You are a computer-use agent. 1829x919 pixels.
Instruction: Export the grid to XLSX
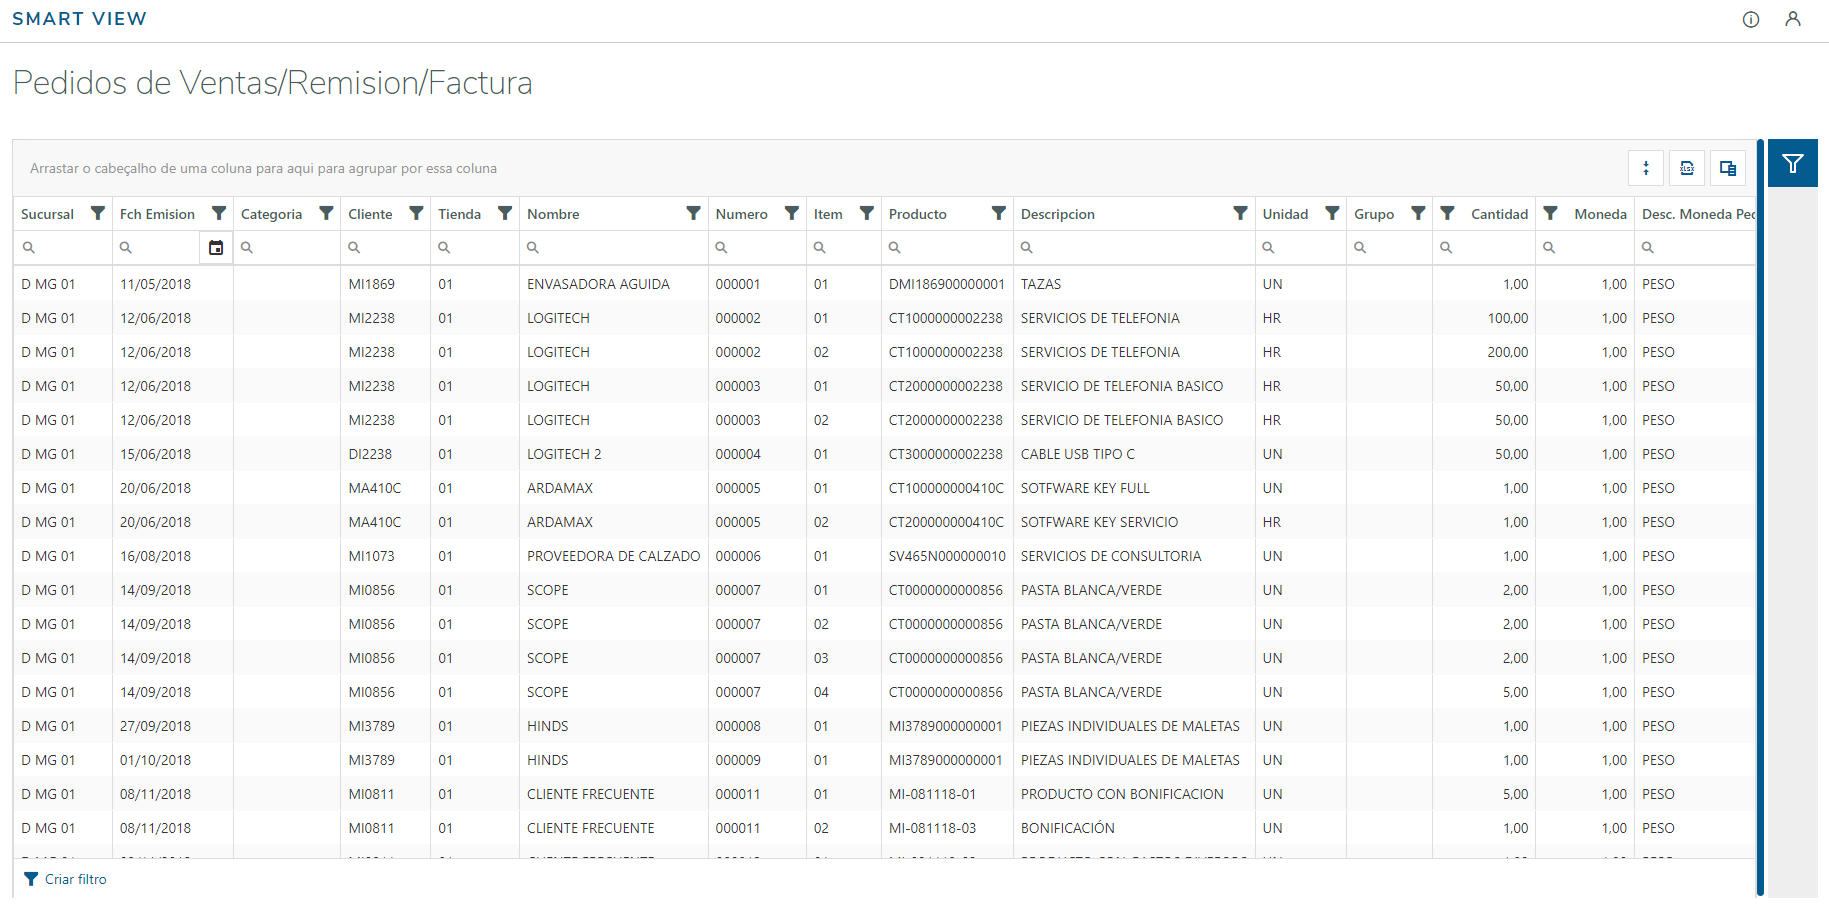pyautogui.click(x=1687, y=168)
